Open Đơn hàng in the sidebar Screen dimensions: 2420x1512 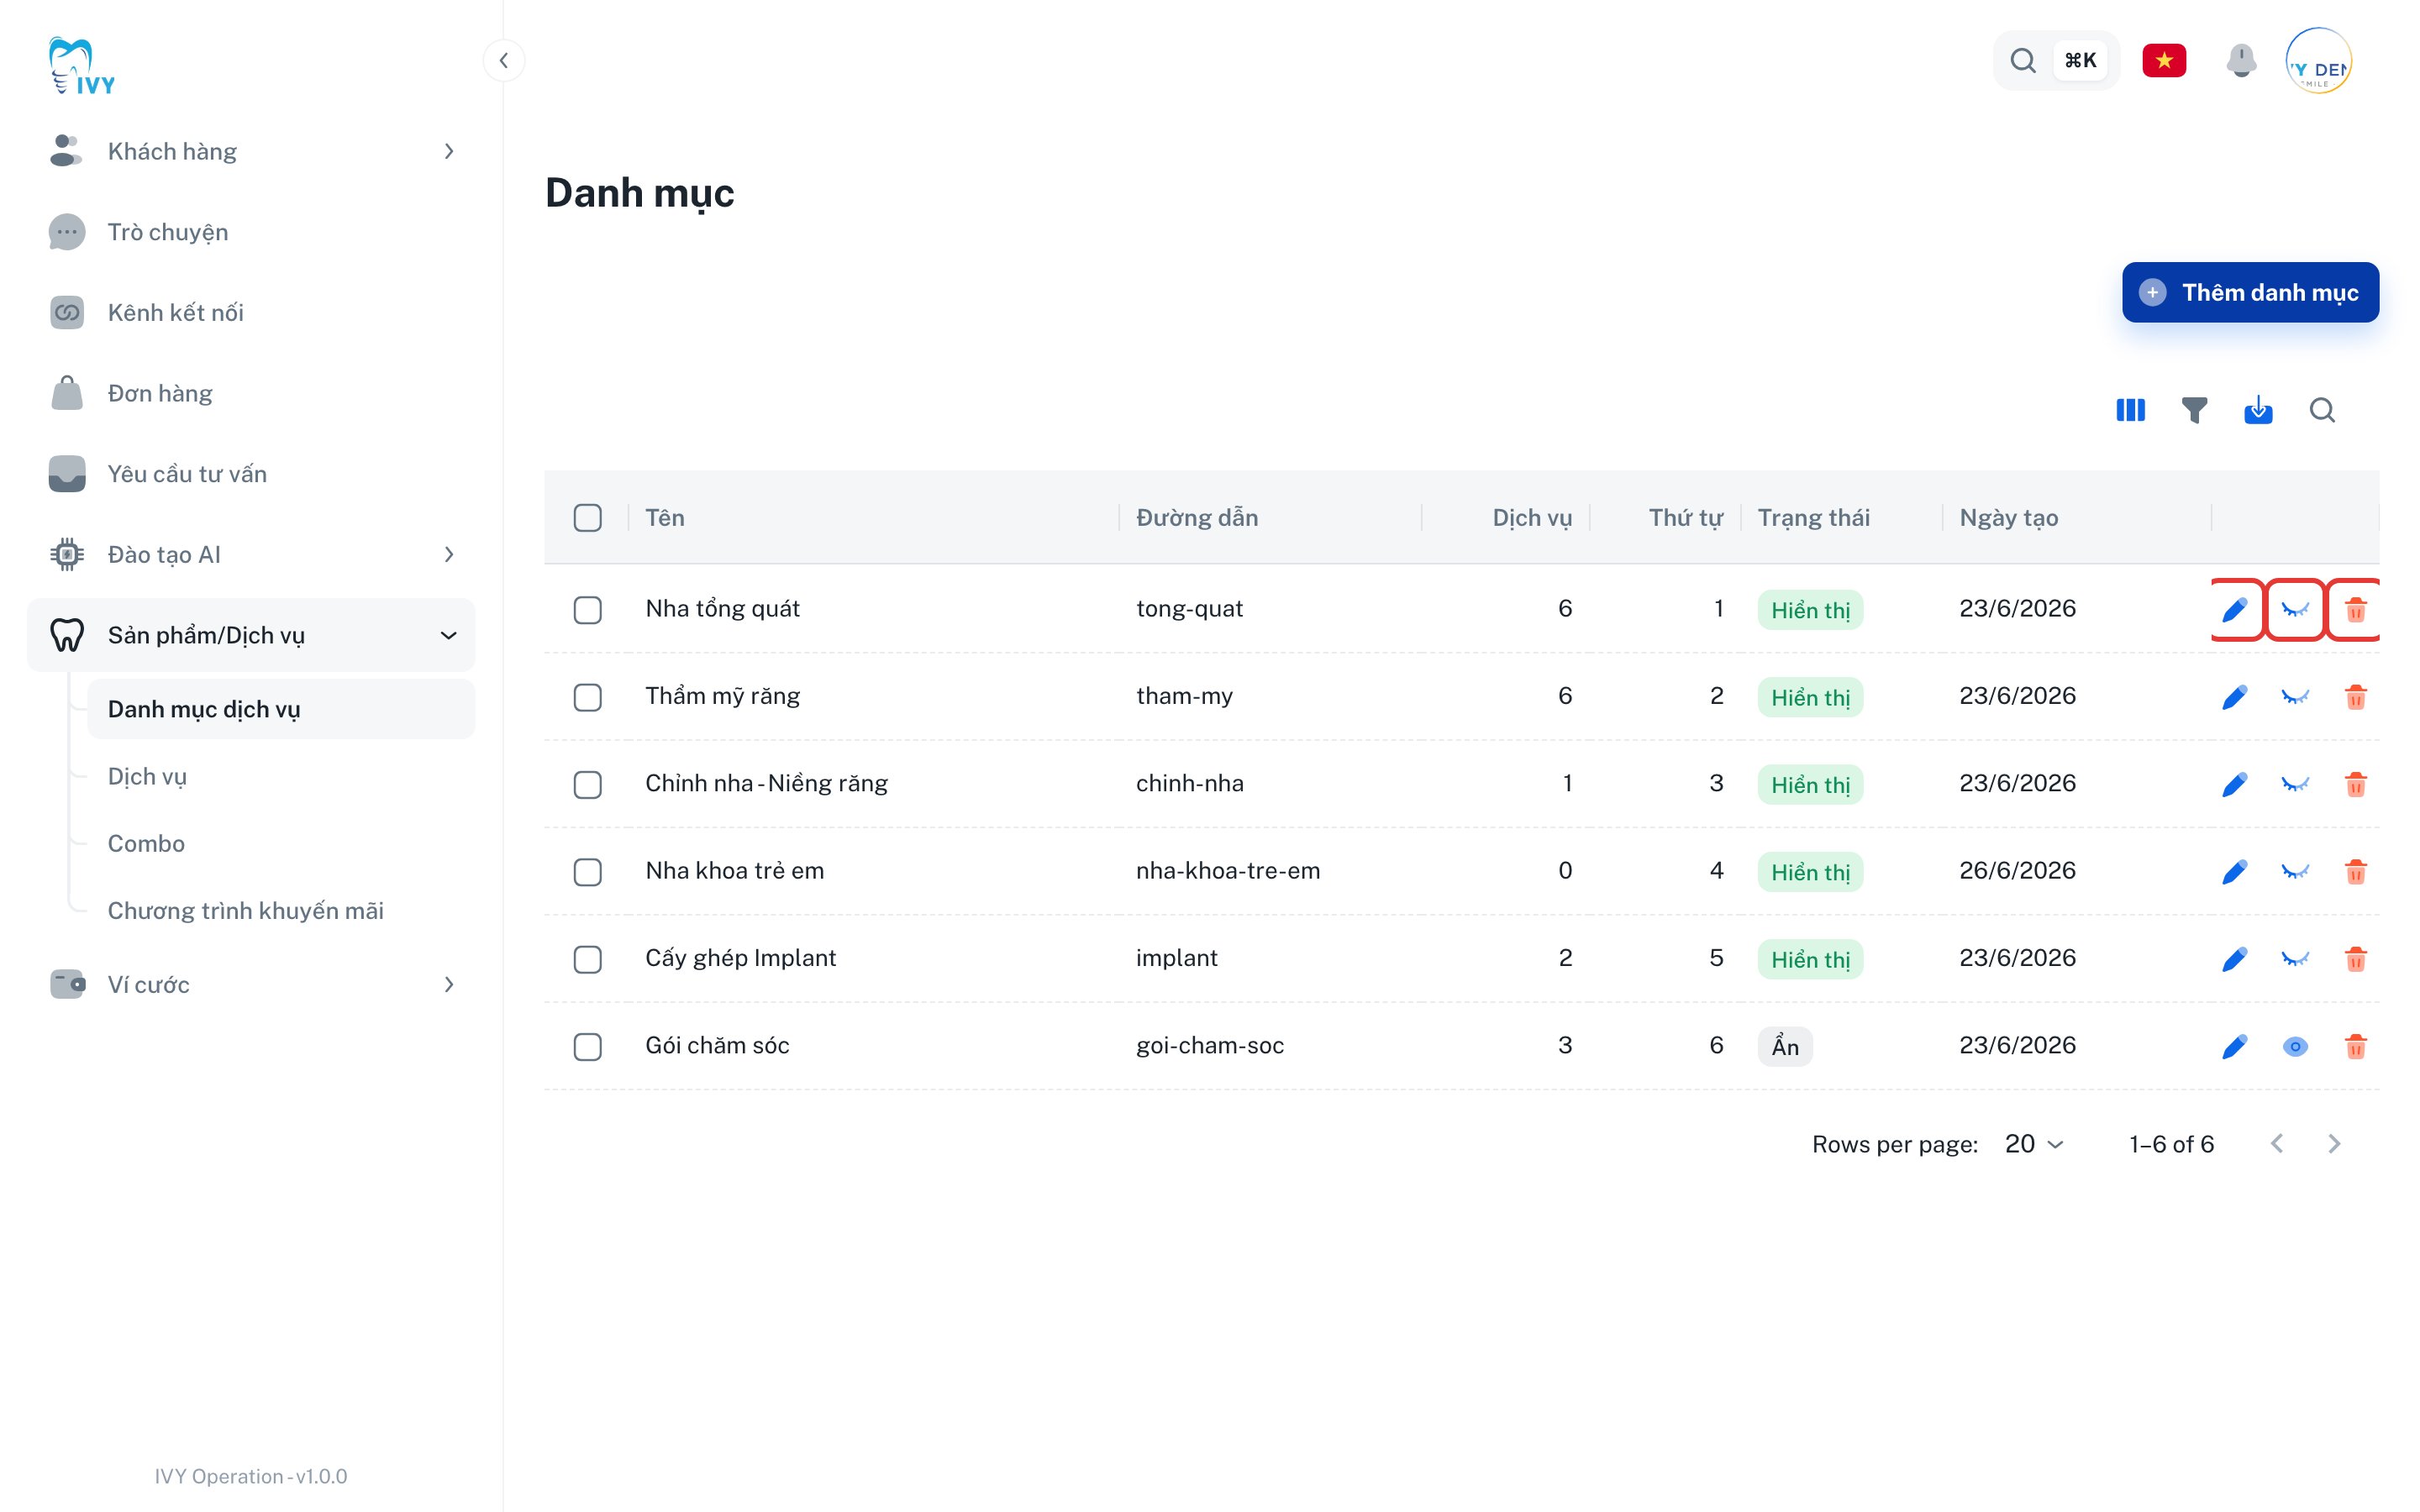coord(251,393)
